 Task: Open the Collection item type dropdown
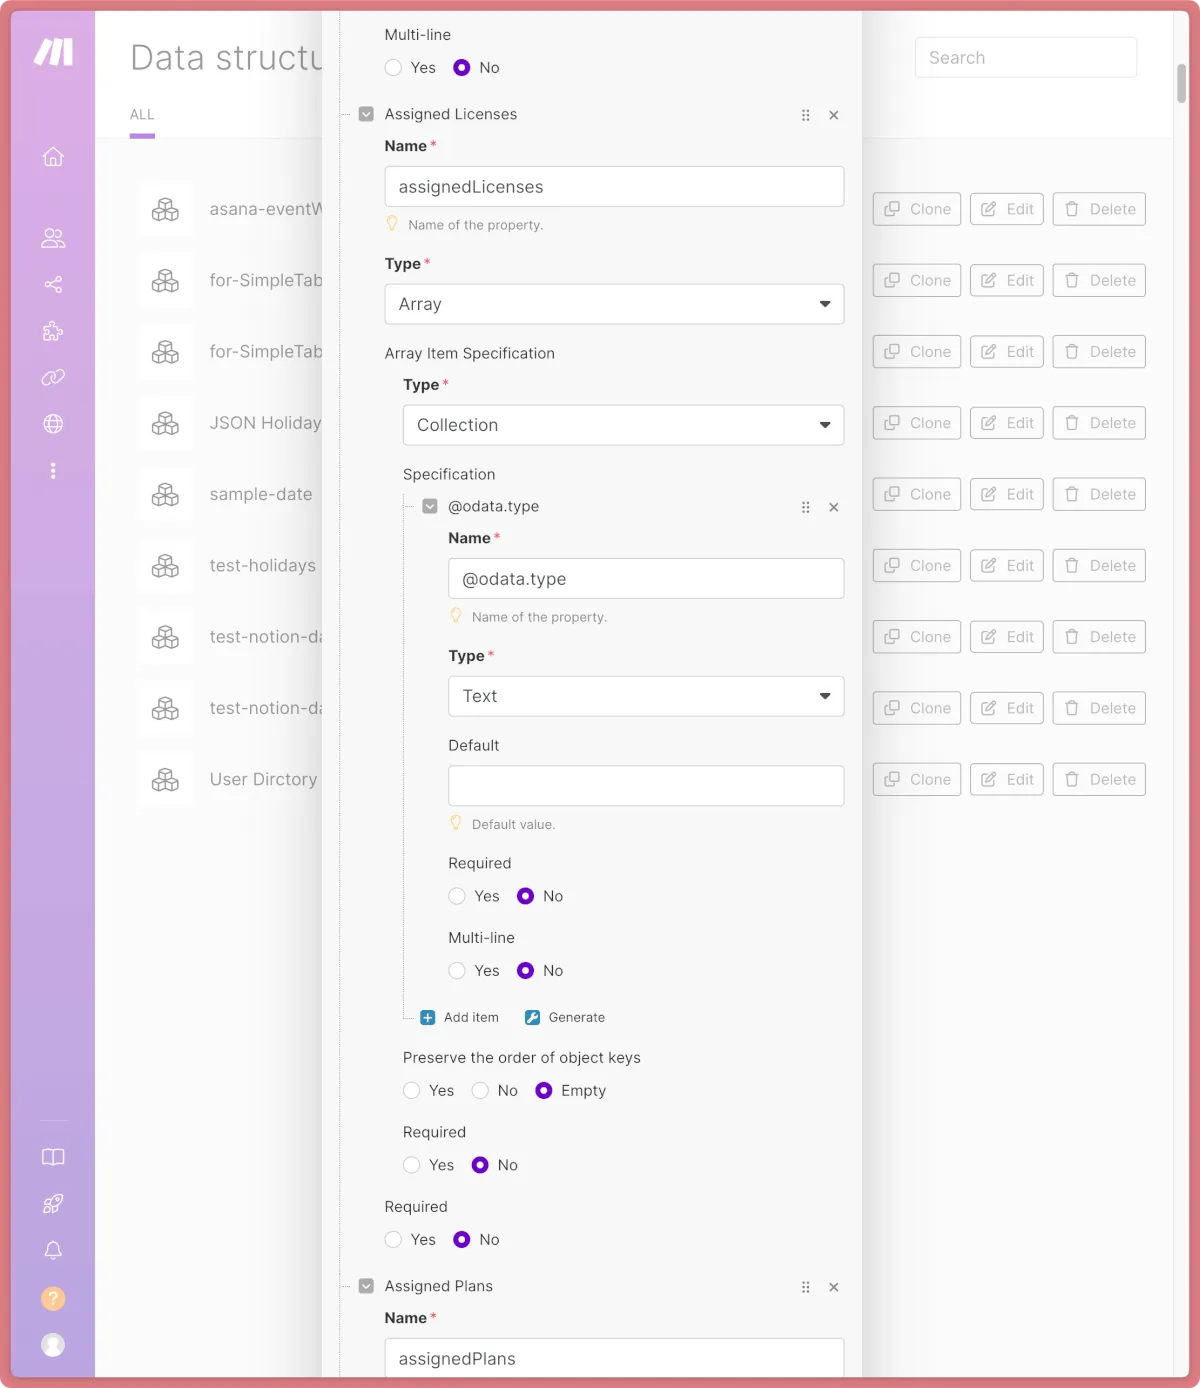tap(623, 425)
